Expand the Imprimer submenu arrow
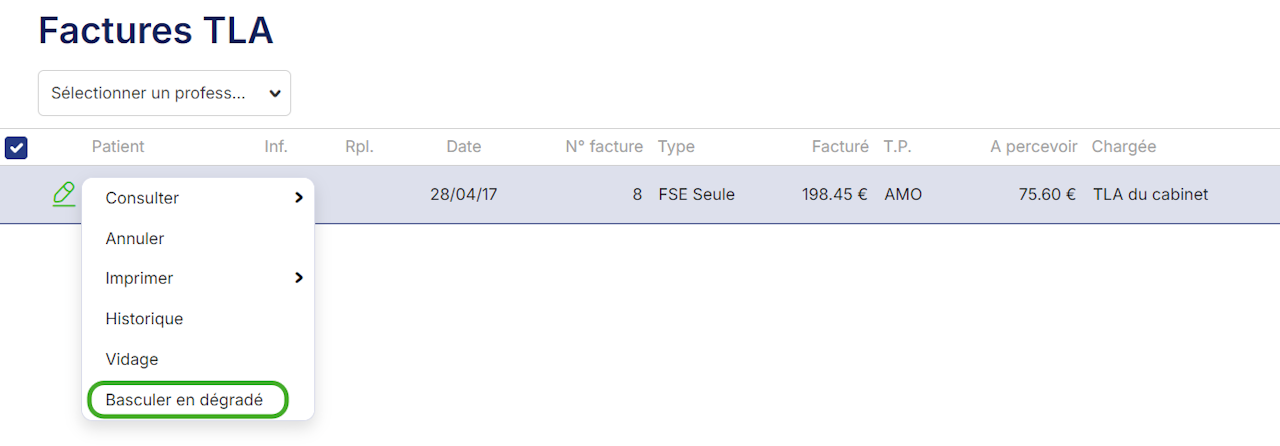The image size is (1280, 446). [298, 278]
